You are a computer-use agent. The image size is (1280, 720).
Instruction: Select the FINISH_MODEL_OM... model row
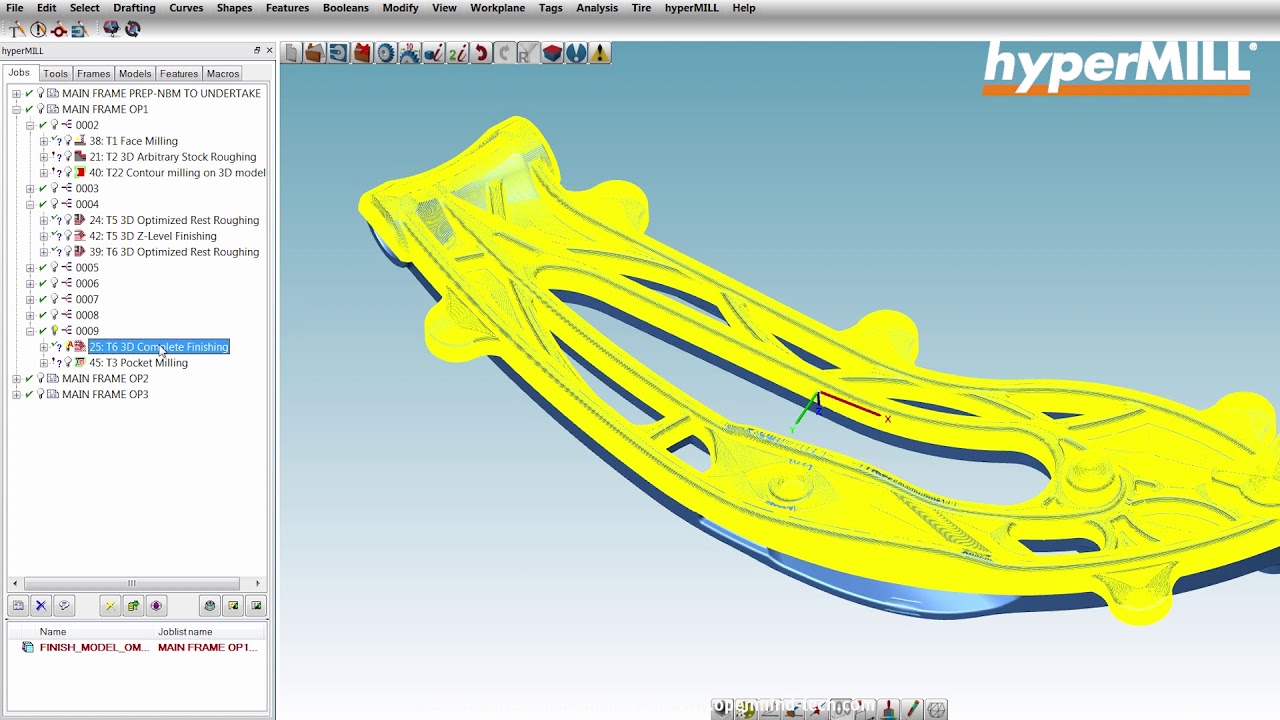[x=138, y=648]
